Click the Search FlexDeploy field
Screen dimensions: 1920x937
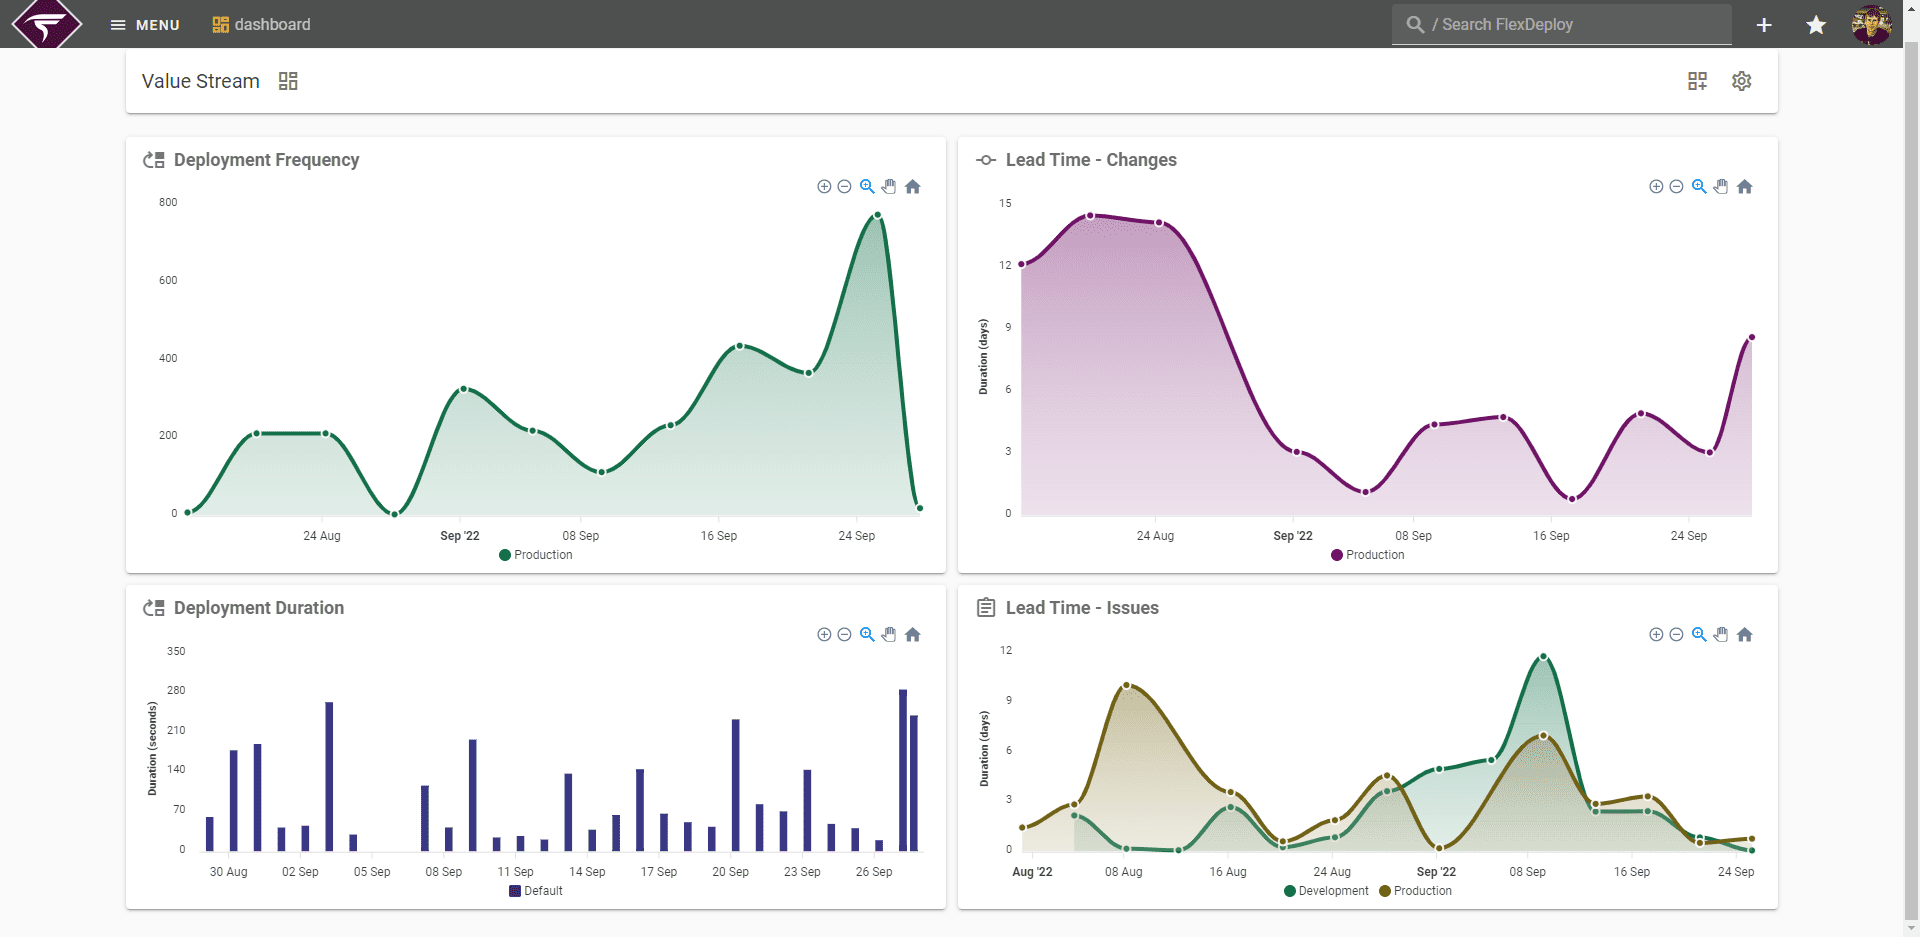click(1562, 25)
